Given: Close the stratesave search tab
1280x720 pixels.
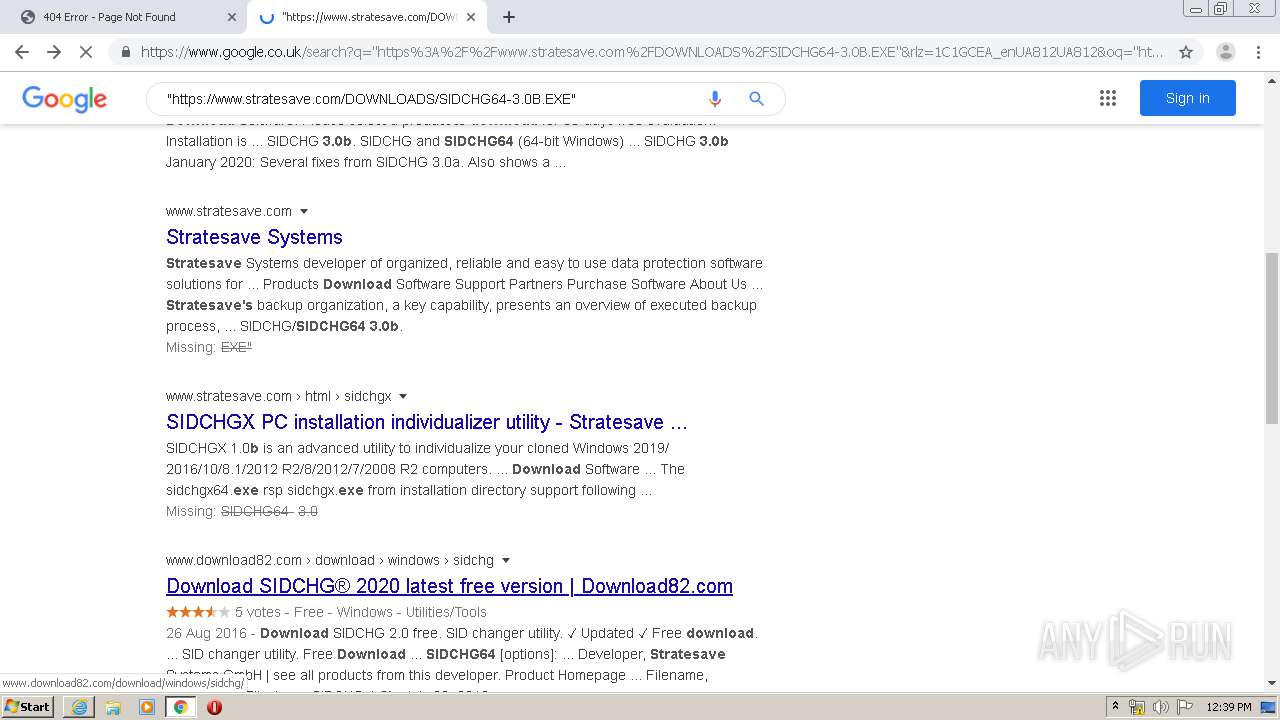Looking at the screenshot, I should click(x=471, y=17).
